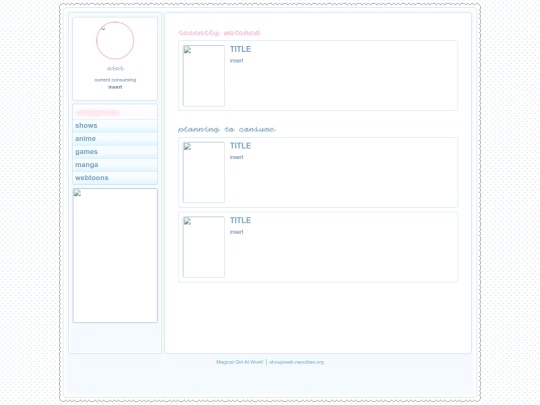Click the cover thumbnail under recently watched
The image size is (540, 405).
tap(204, 76)
